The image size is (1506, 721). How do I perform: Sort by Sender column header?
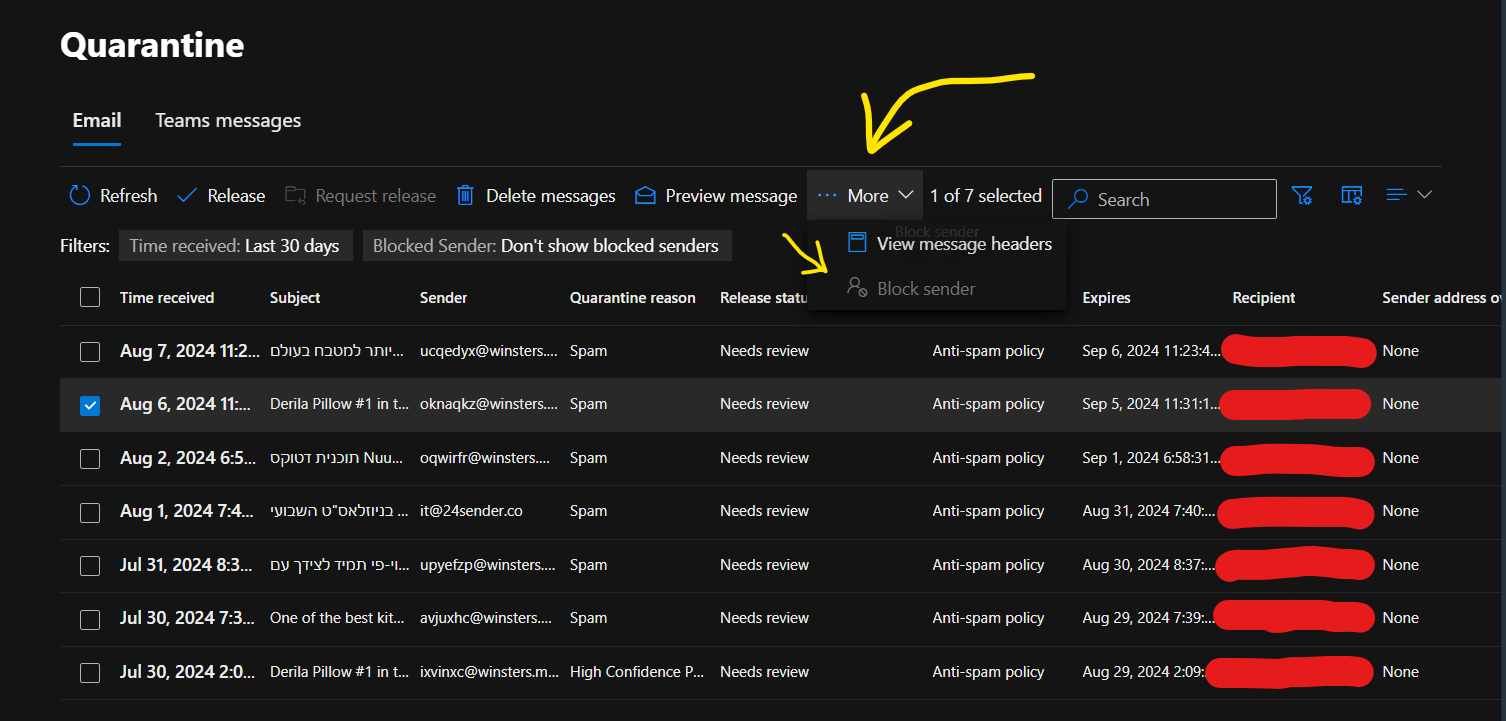(443, 297)
